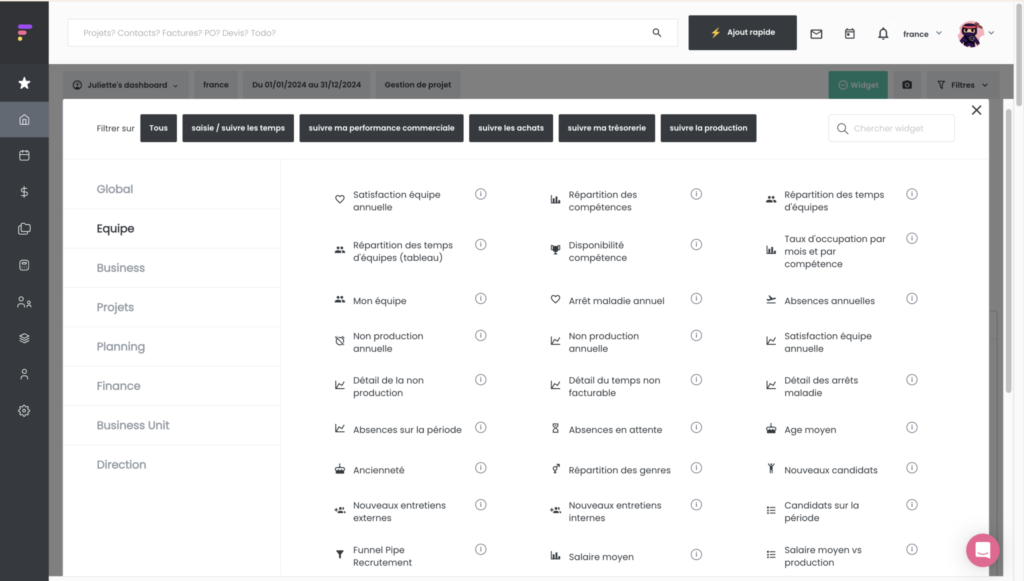Image resolution: width=1024 pixels, height=581 pixels.
Task: Click the camera snapshot icon
Action: pos(907,85)
